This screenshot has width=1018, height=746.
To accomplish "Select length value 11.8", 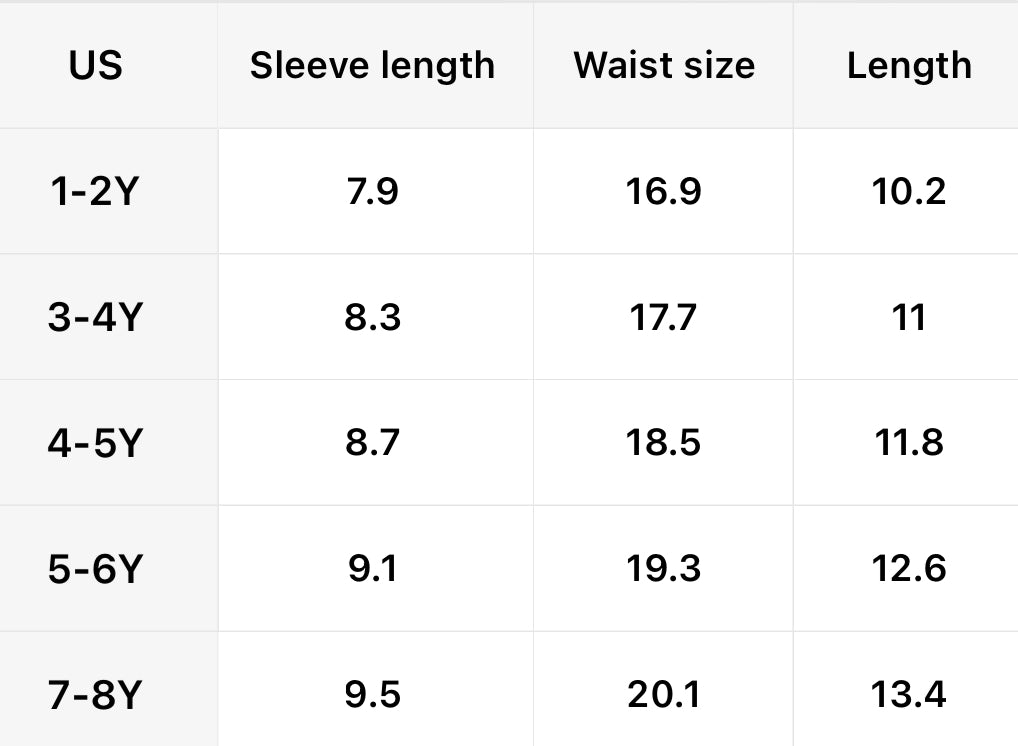I will click(x=909, y=443).
